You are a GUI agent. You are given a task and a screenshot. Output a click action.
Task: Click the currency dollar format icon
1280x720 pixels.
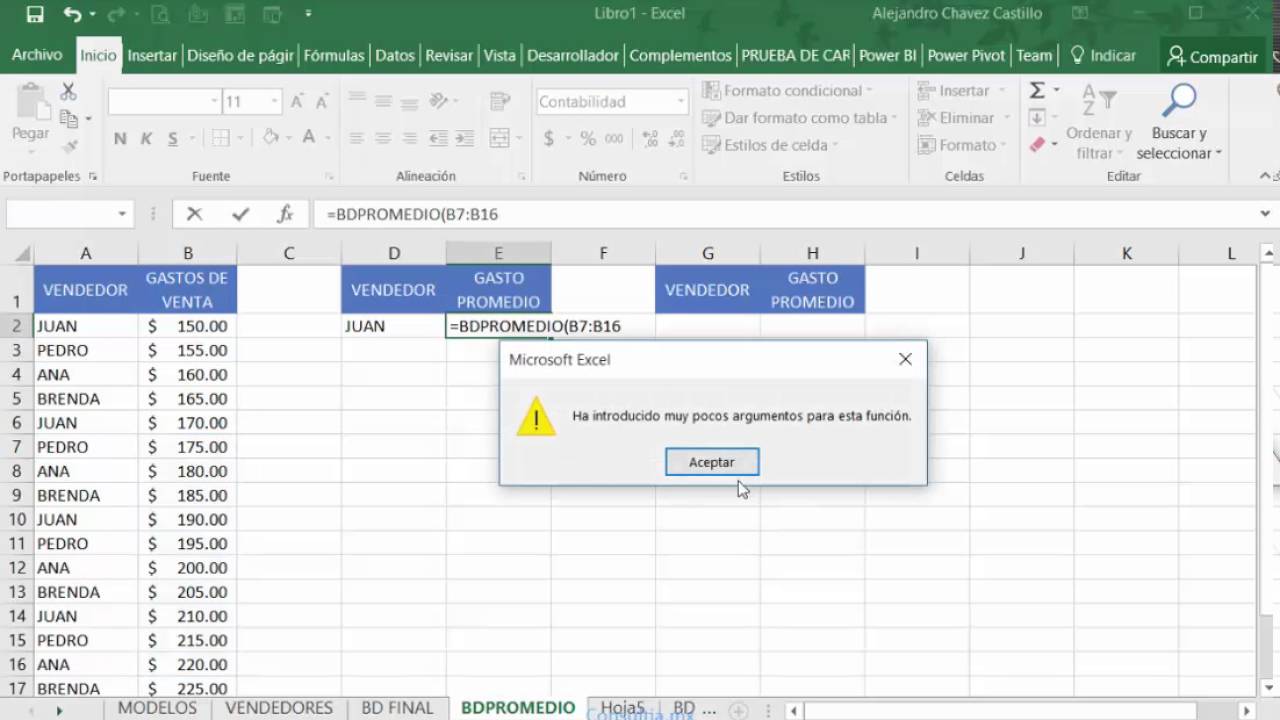coord(549,138)
